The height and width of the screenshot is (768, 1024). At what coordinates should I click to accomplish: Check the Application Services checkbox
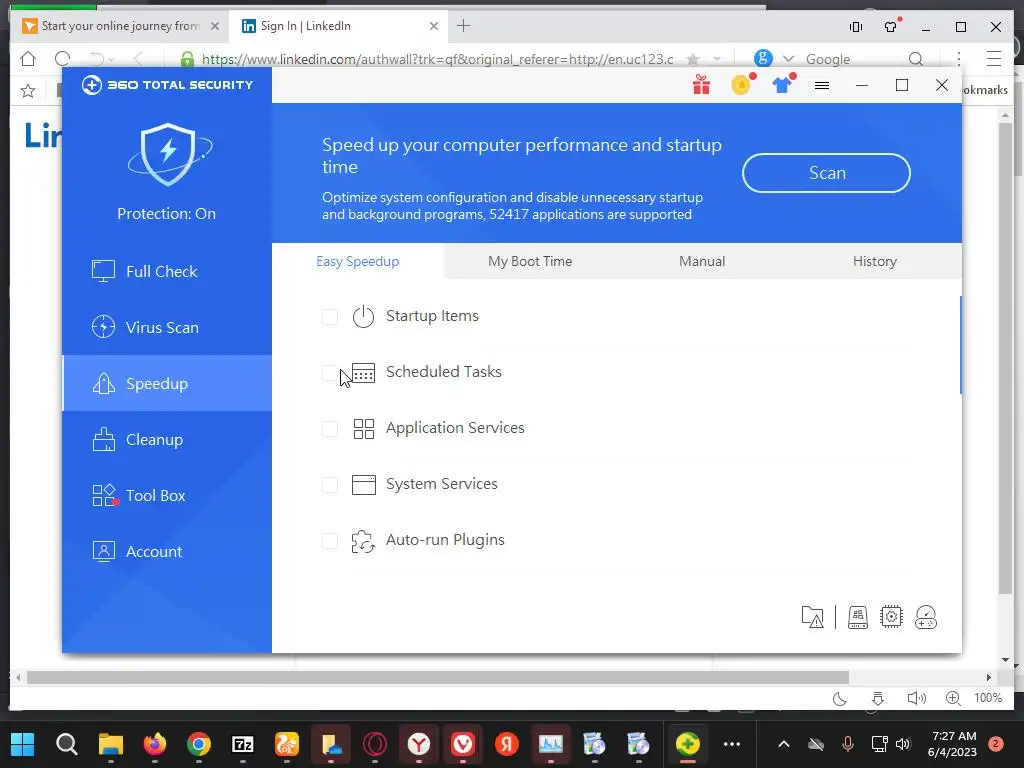pyautogui.click(x=330, y=429)
